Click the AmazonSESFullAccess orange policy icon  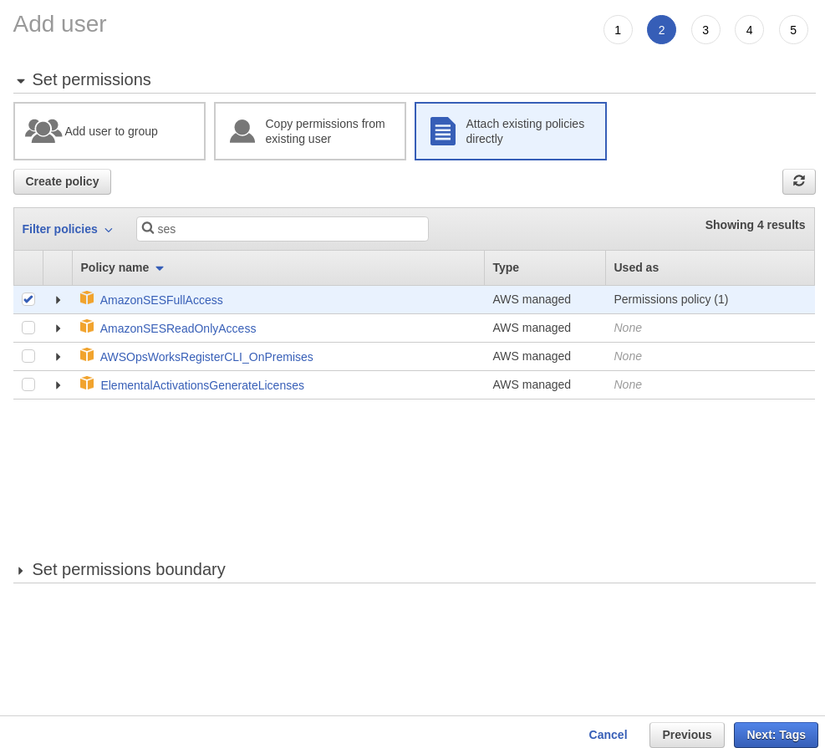[87, 299]
